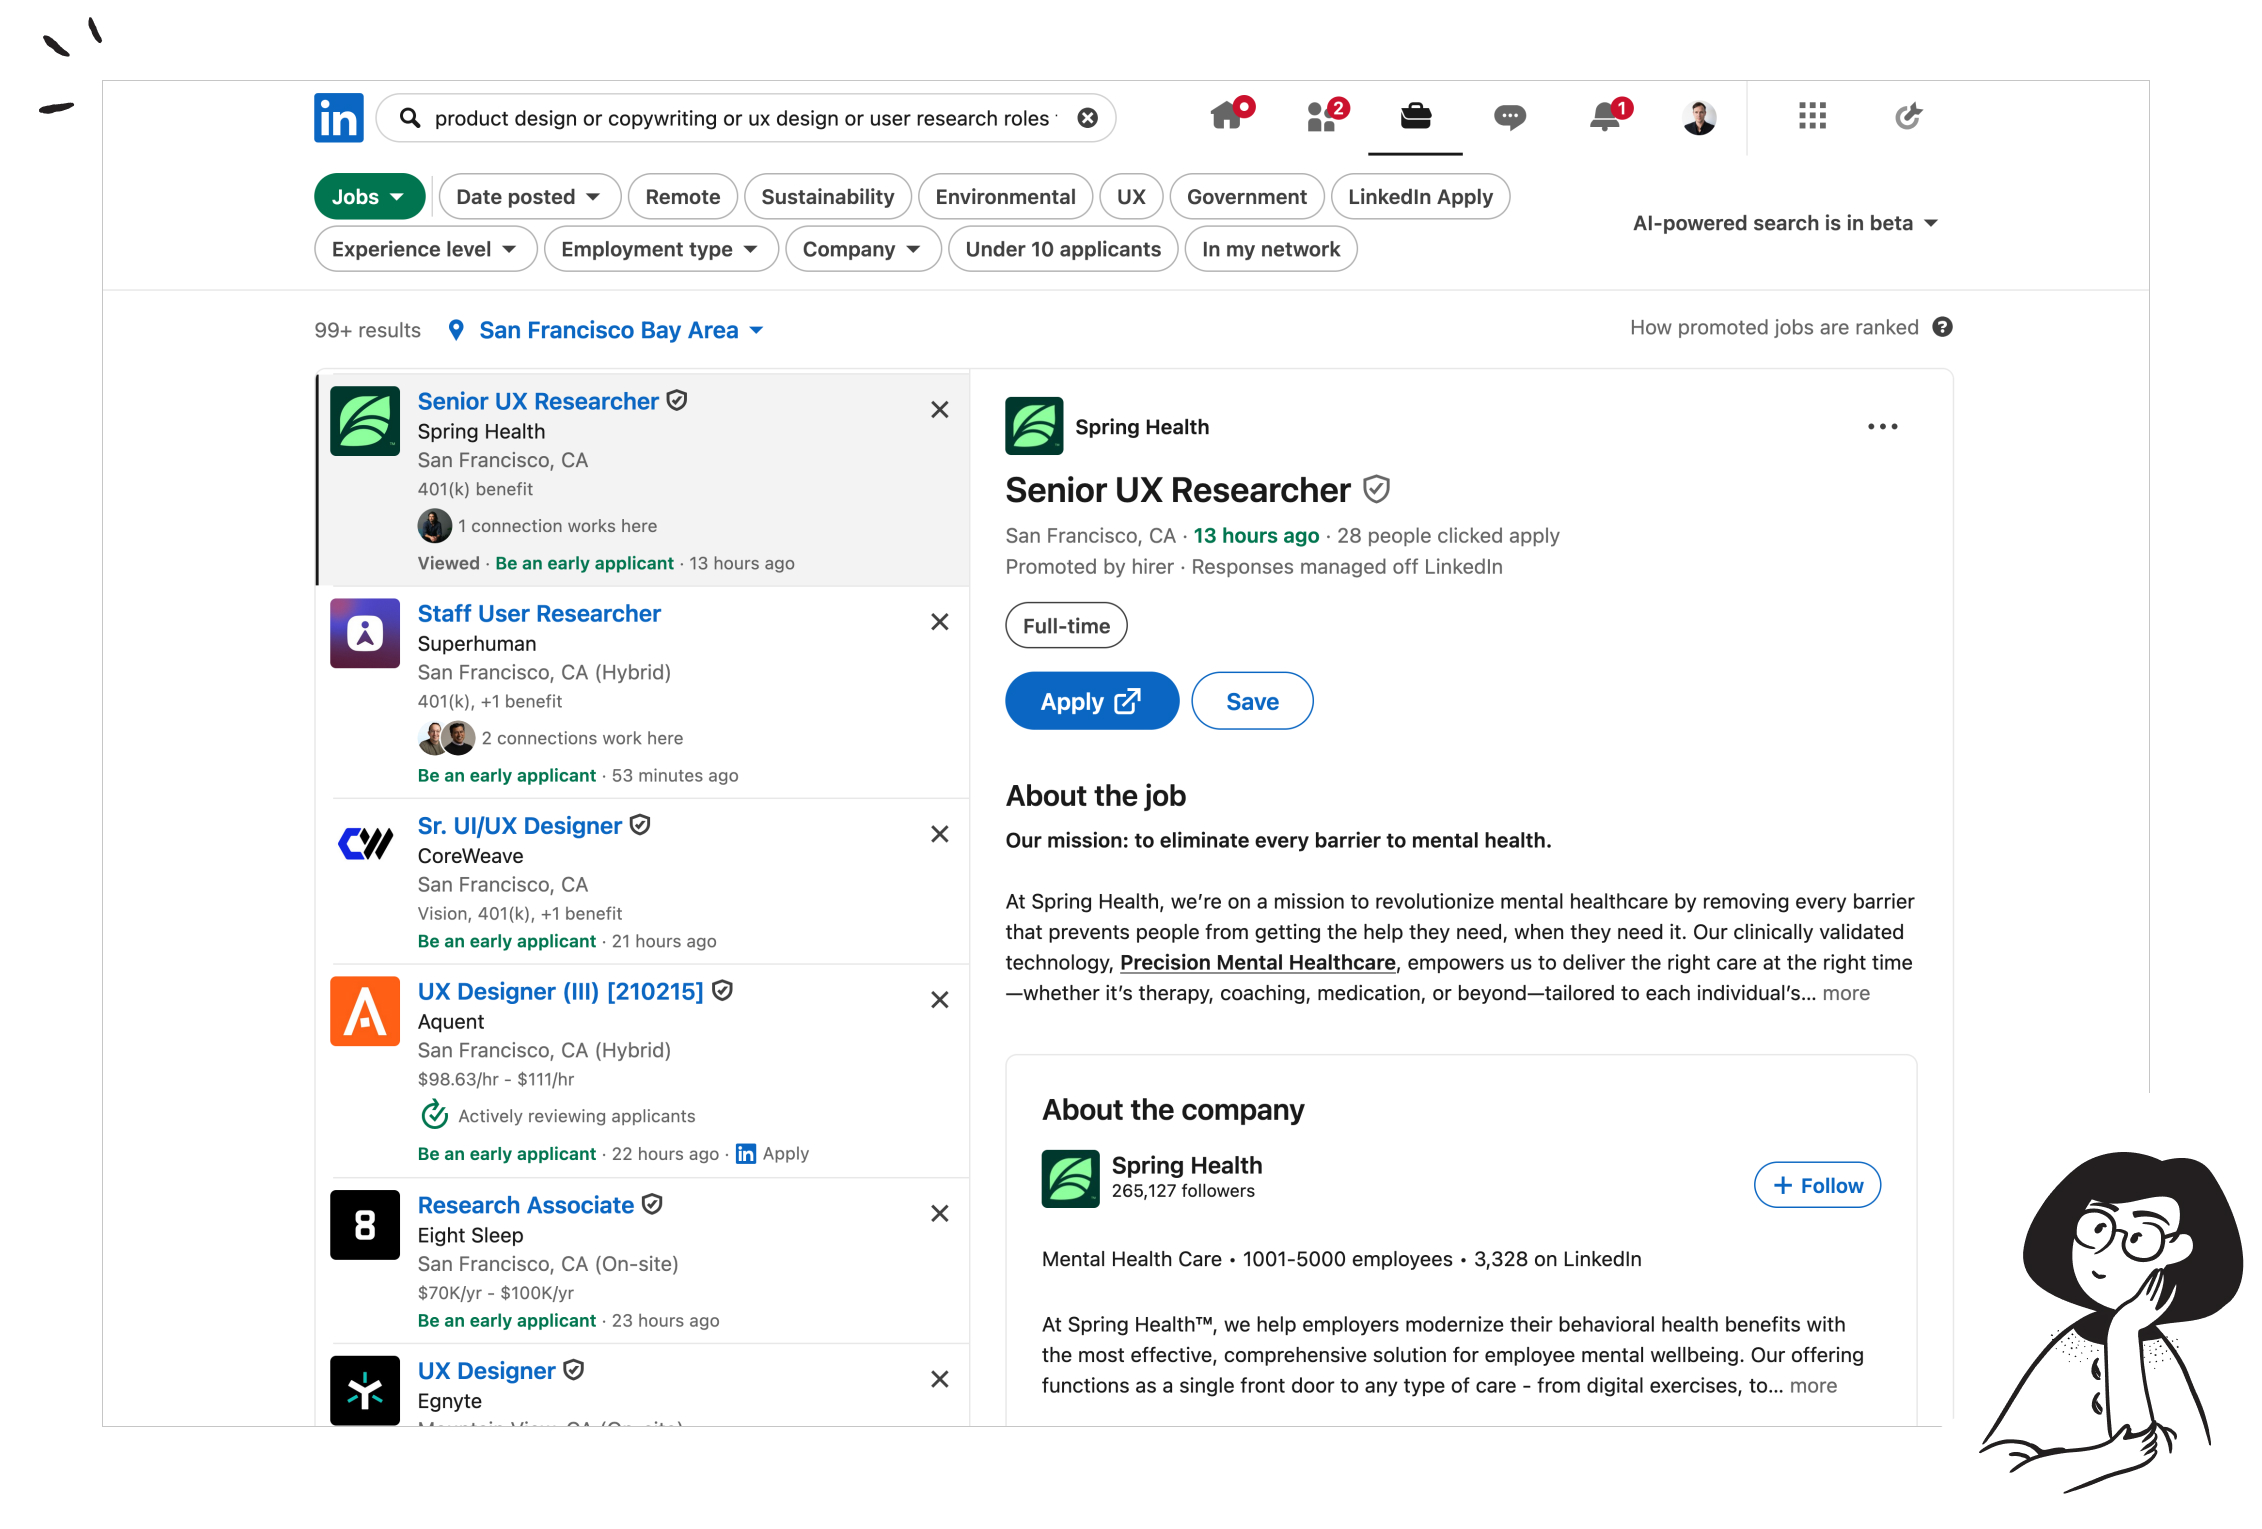Expand job description with more link

pyautogui.click(x=1846, y=993)
